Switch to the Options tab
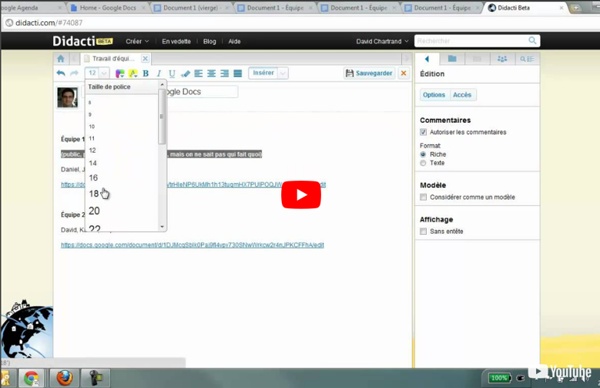 pyautogui.click(x=434, y=95)
